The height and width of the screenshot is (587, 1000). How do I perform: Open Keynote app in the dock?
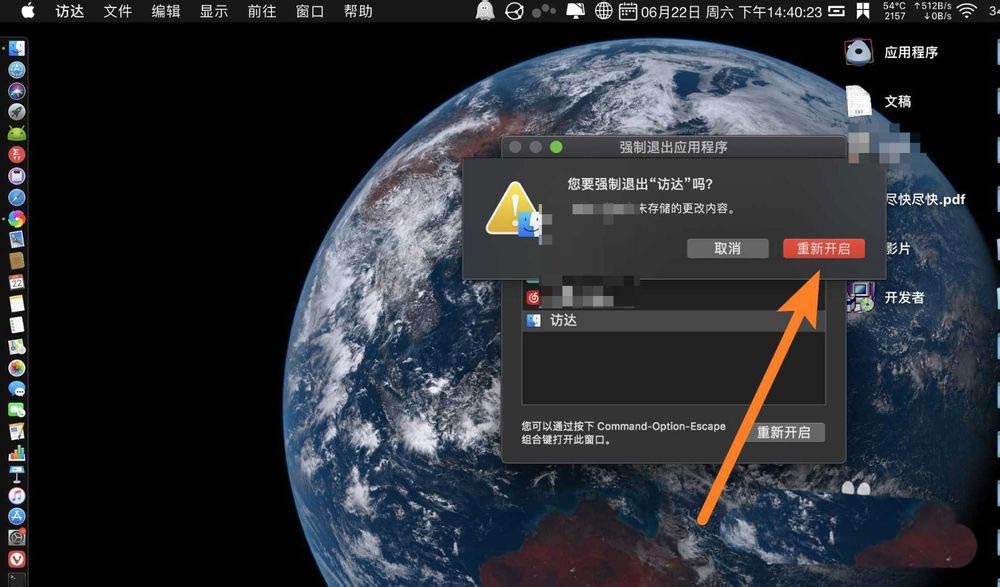[x=17, y=474]
